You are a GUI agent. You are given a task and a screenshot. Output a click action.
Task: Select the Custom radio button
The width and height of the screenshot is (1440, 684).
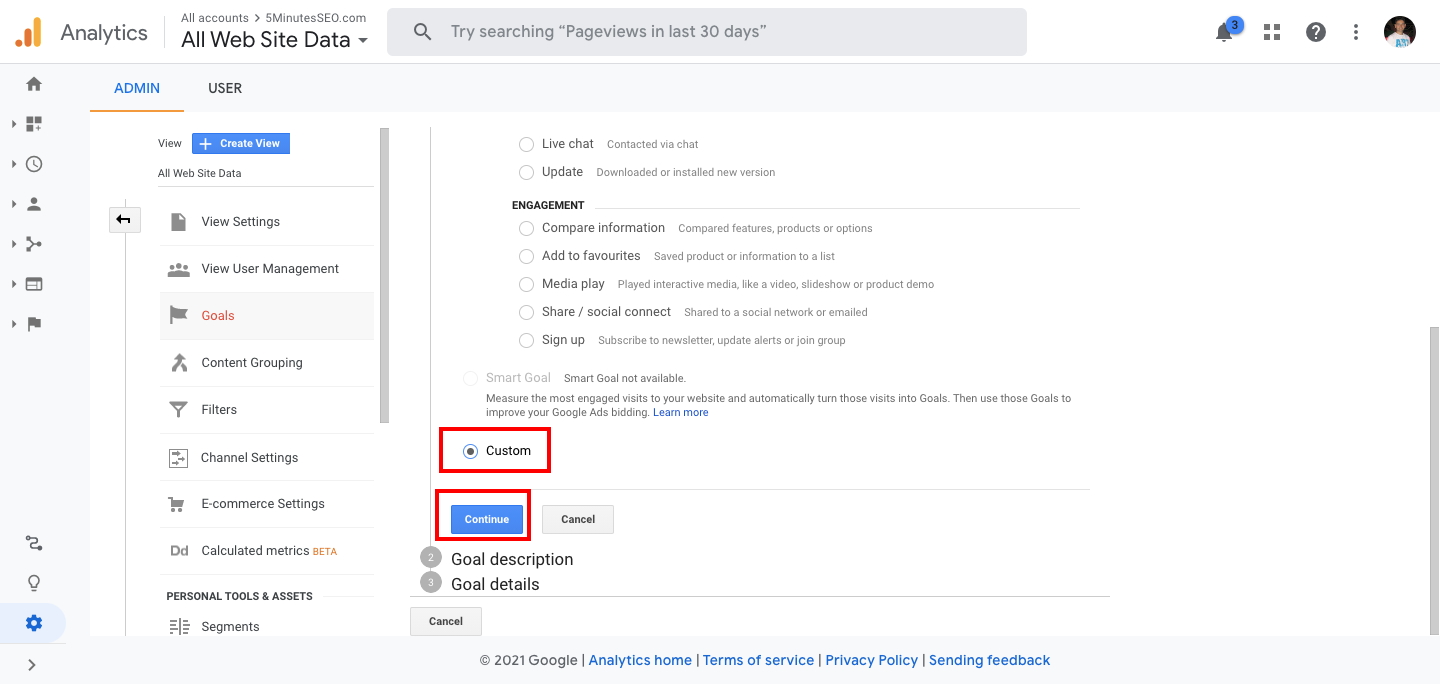[x=470, y=451]
